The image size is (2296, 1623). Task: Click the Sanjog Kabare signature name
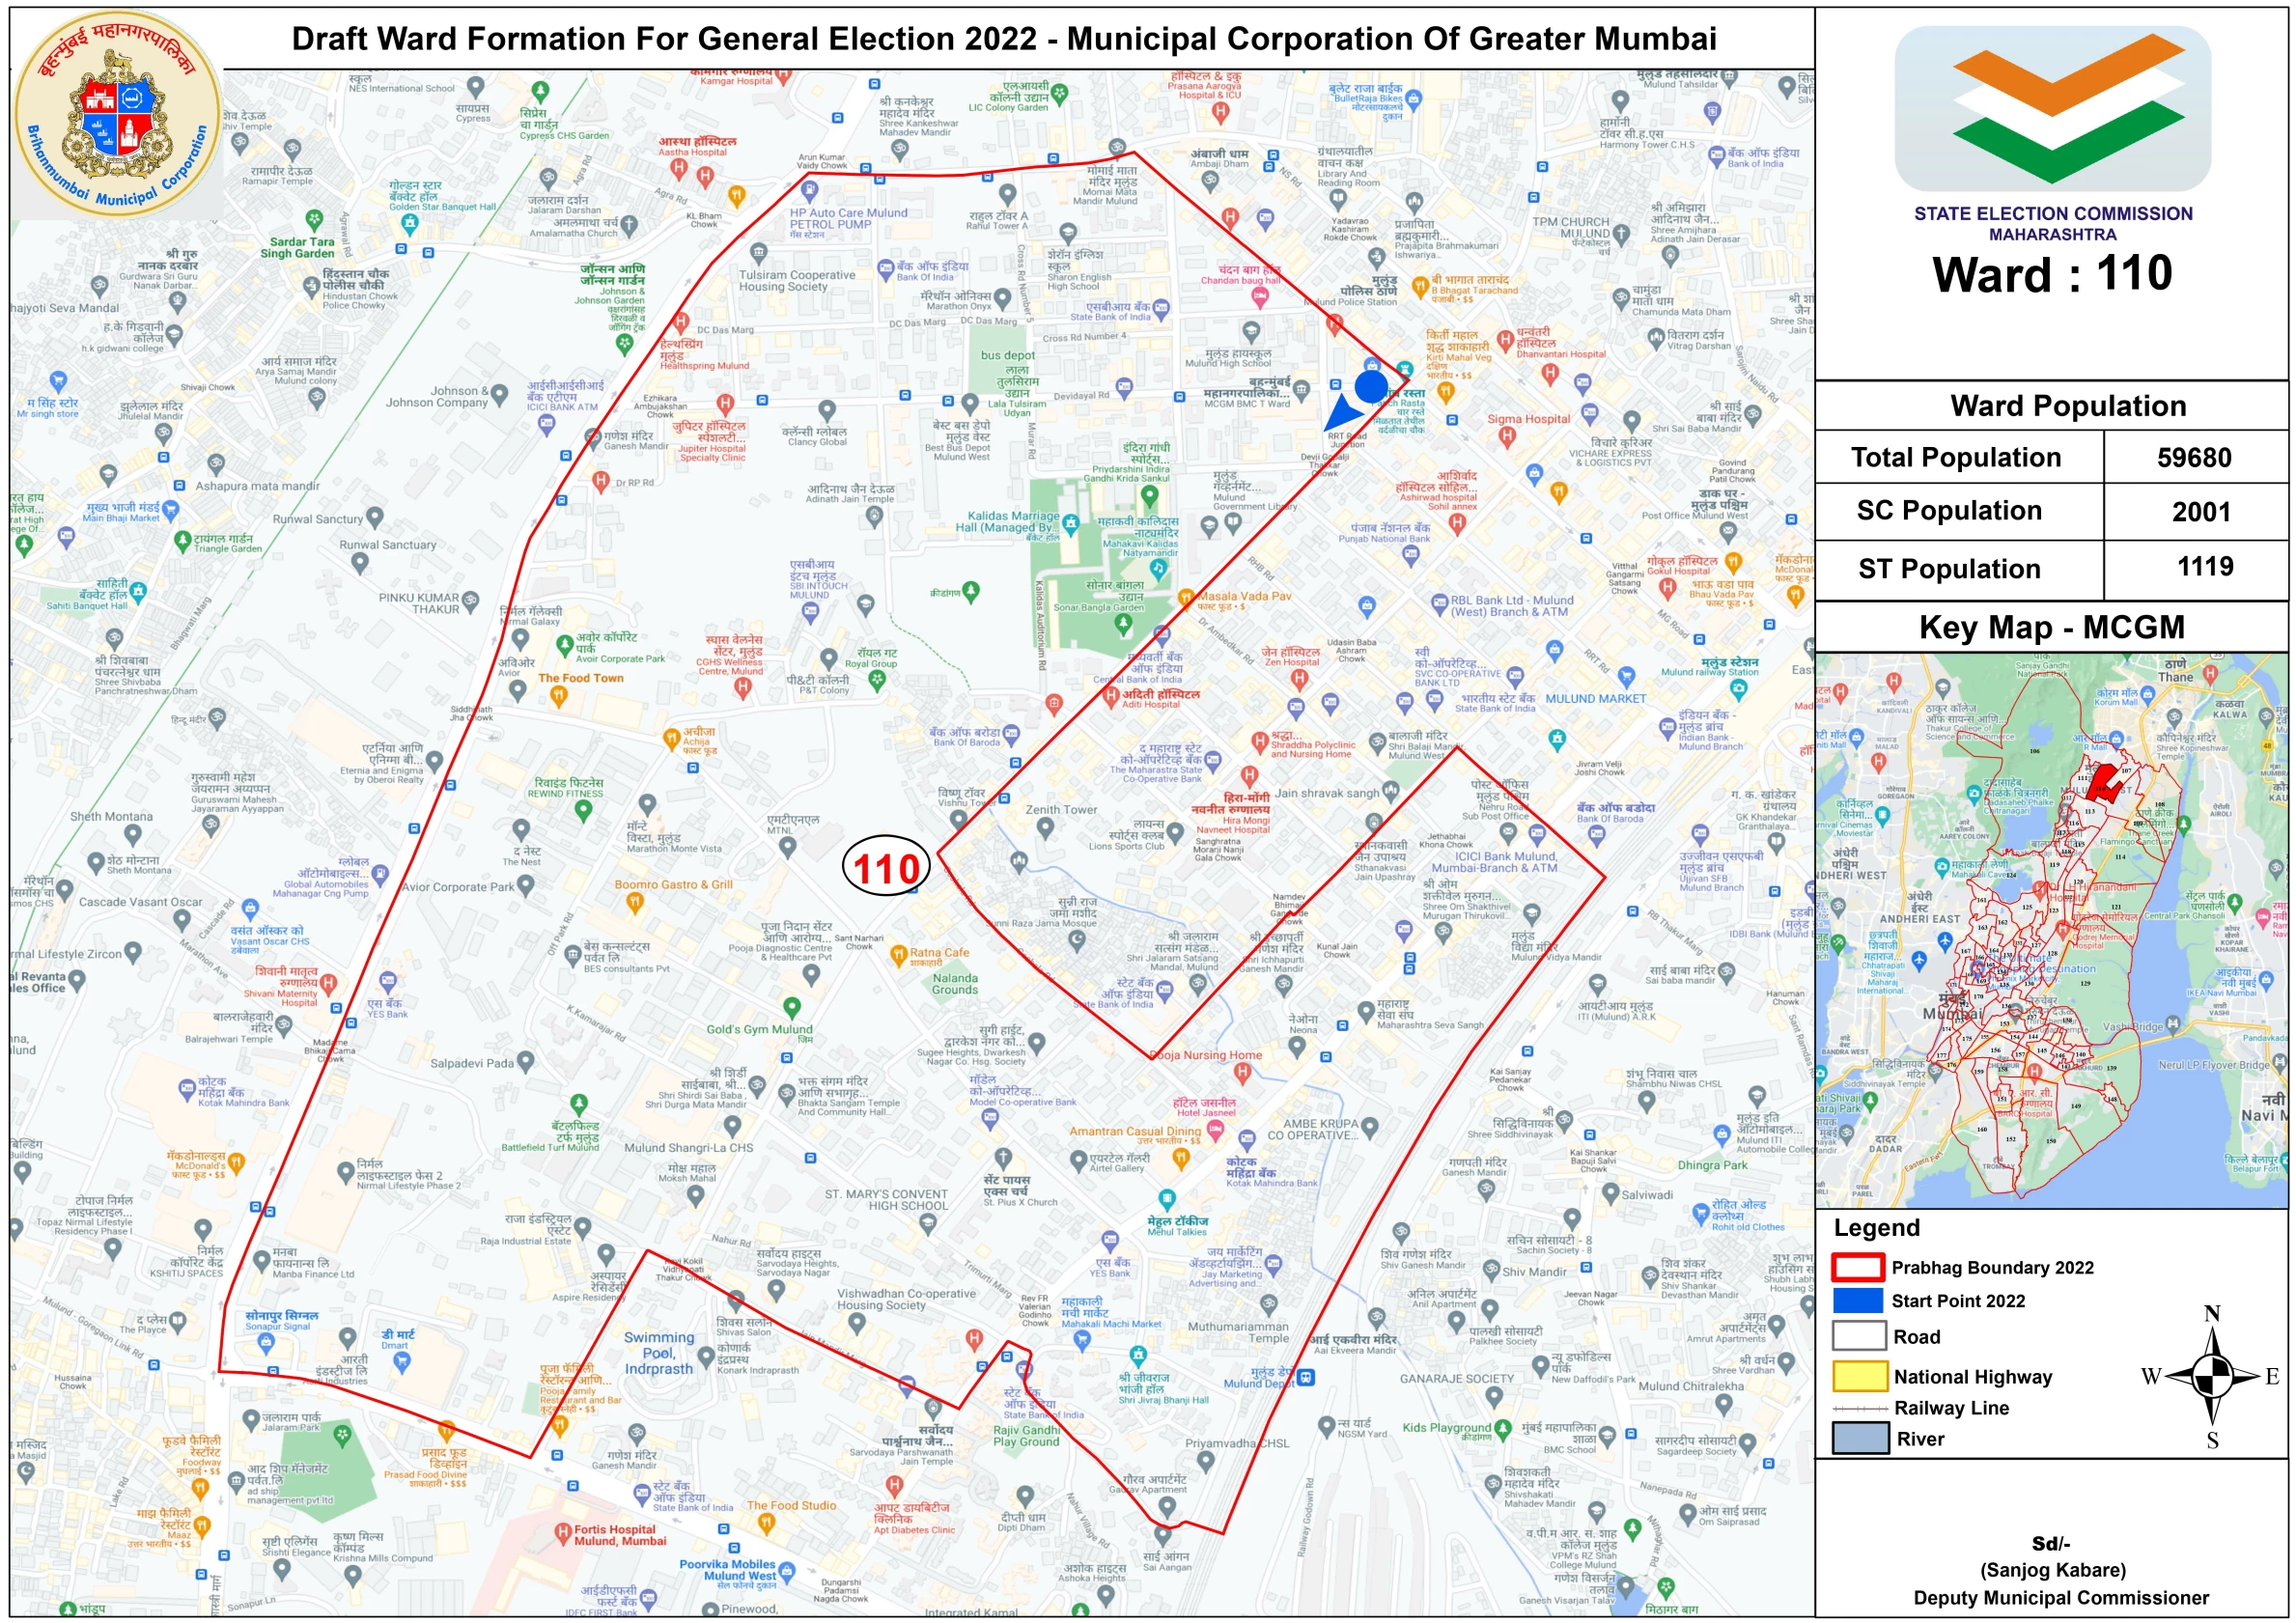(x=2052, y=1569)
